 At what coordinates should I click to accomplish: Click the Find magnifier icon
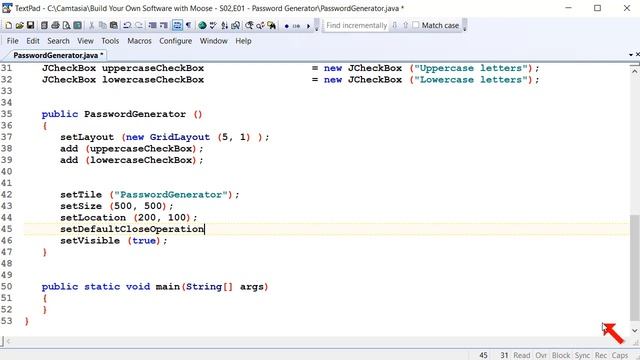click(x=249, y=25)
